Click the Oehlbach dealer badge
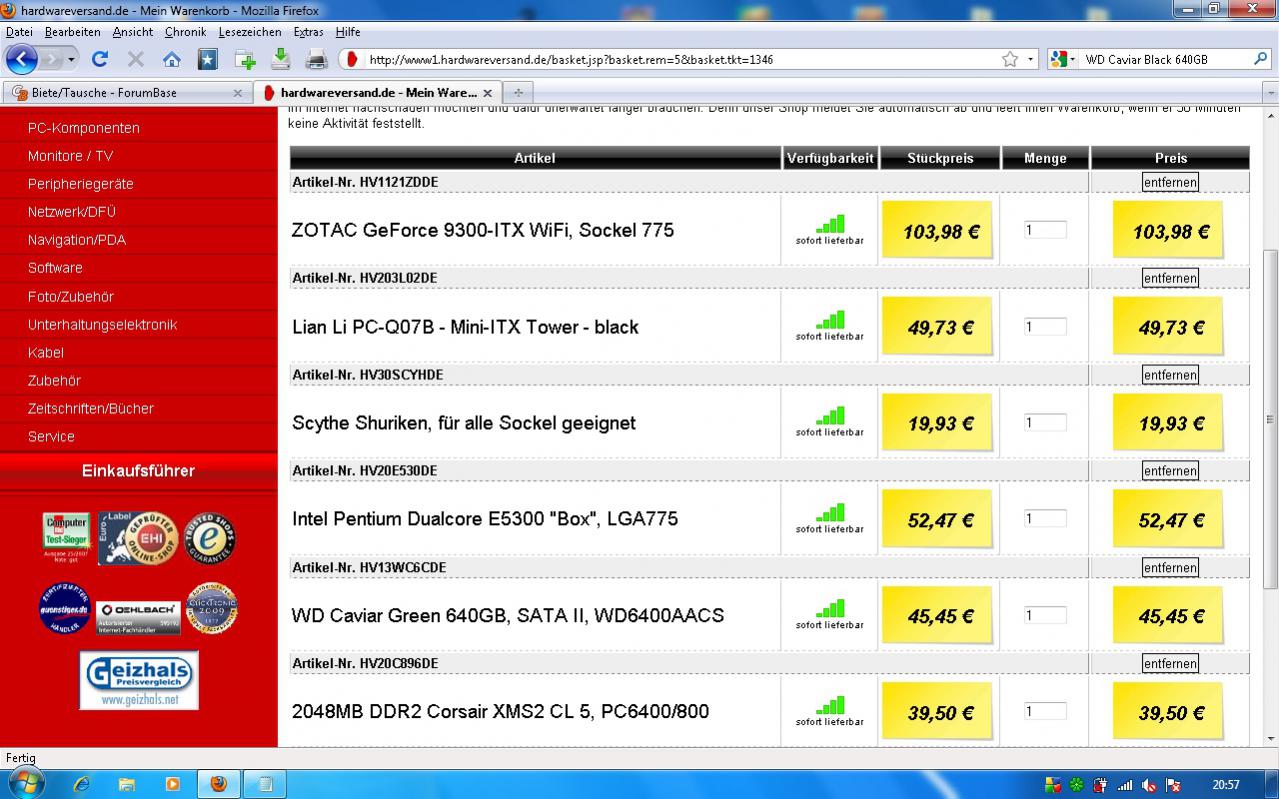 pyautogui.click(x=138, y=617)
